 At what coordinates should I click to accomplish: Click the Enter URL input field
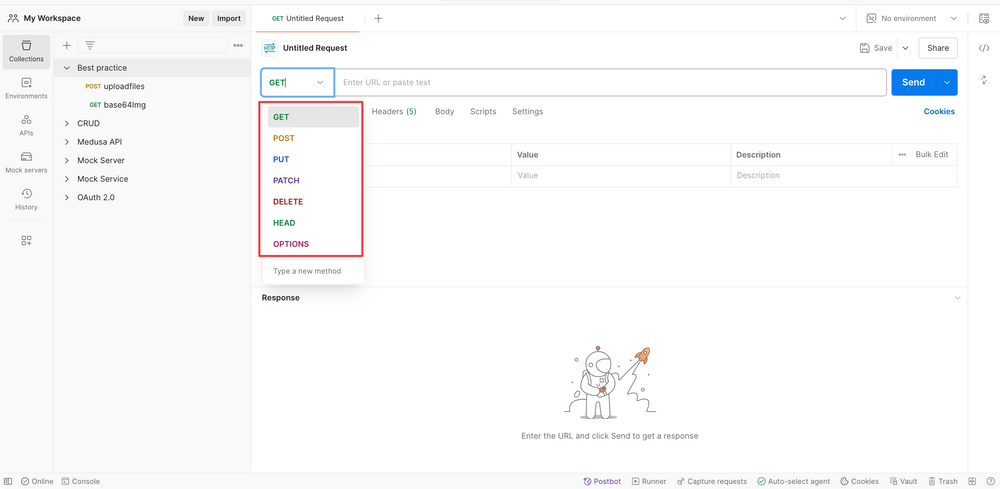coord(610,82)
